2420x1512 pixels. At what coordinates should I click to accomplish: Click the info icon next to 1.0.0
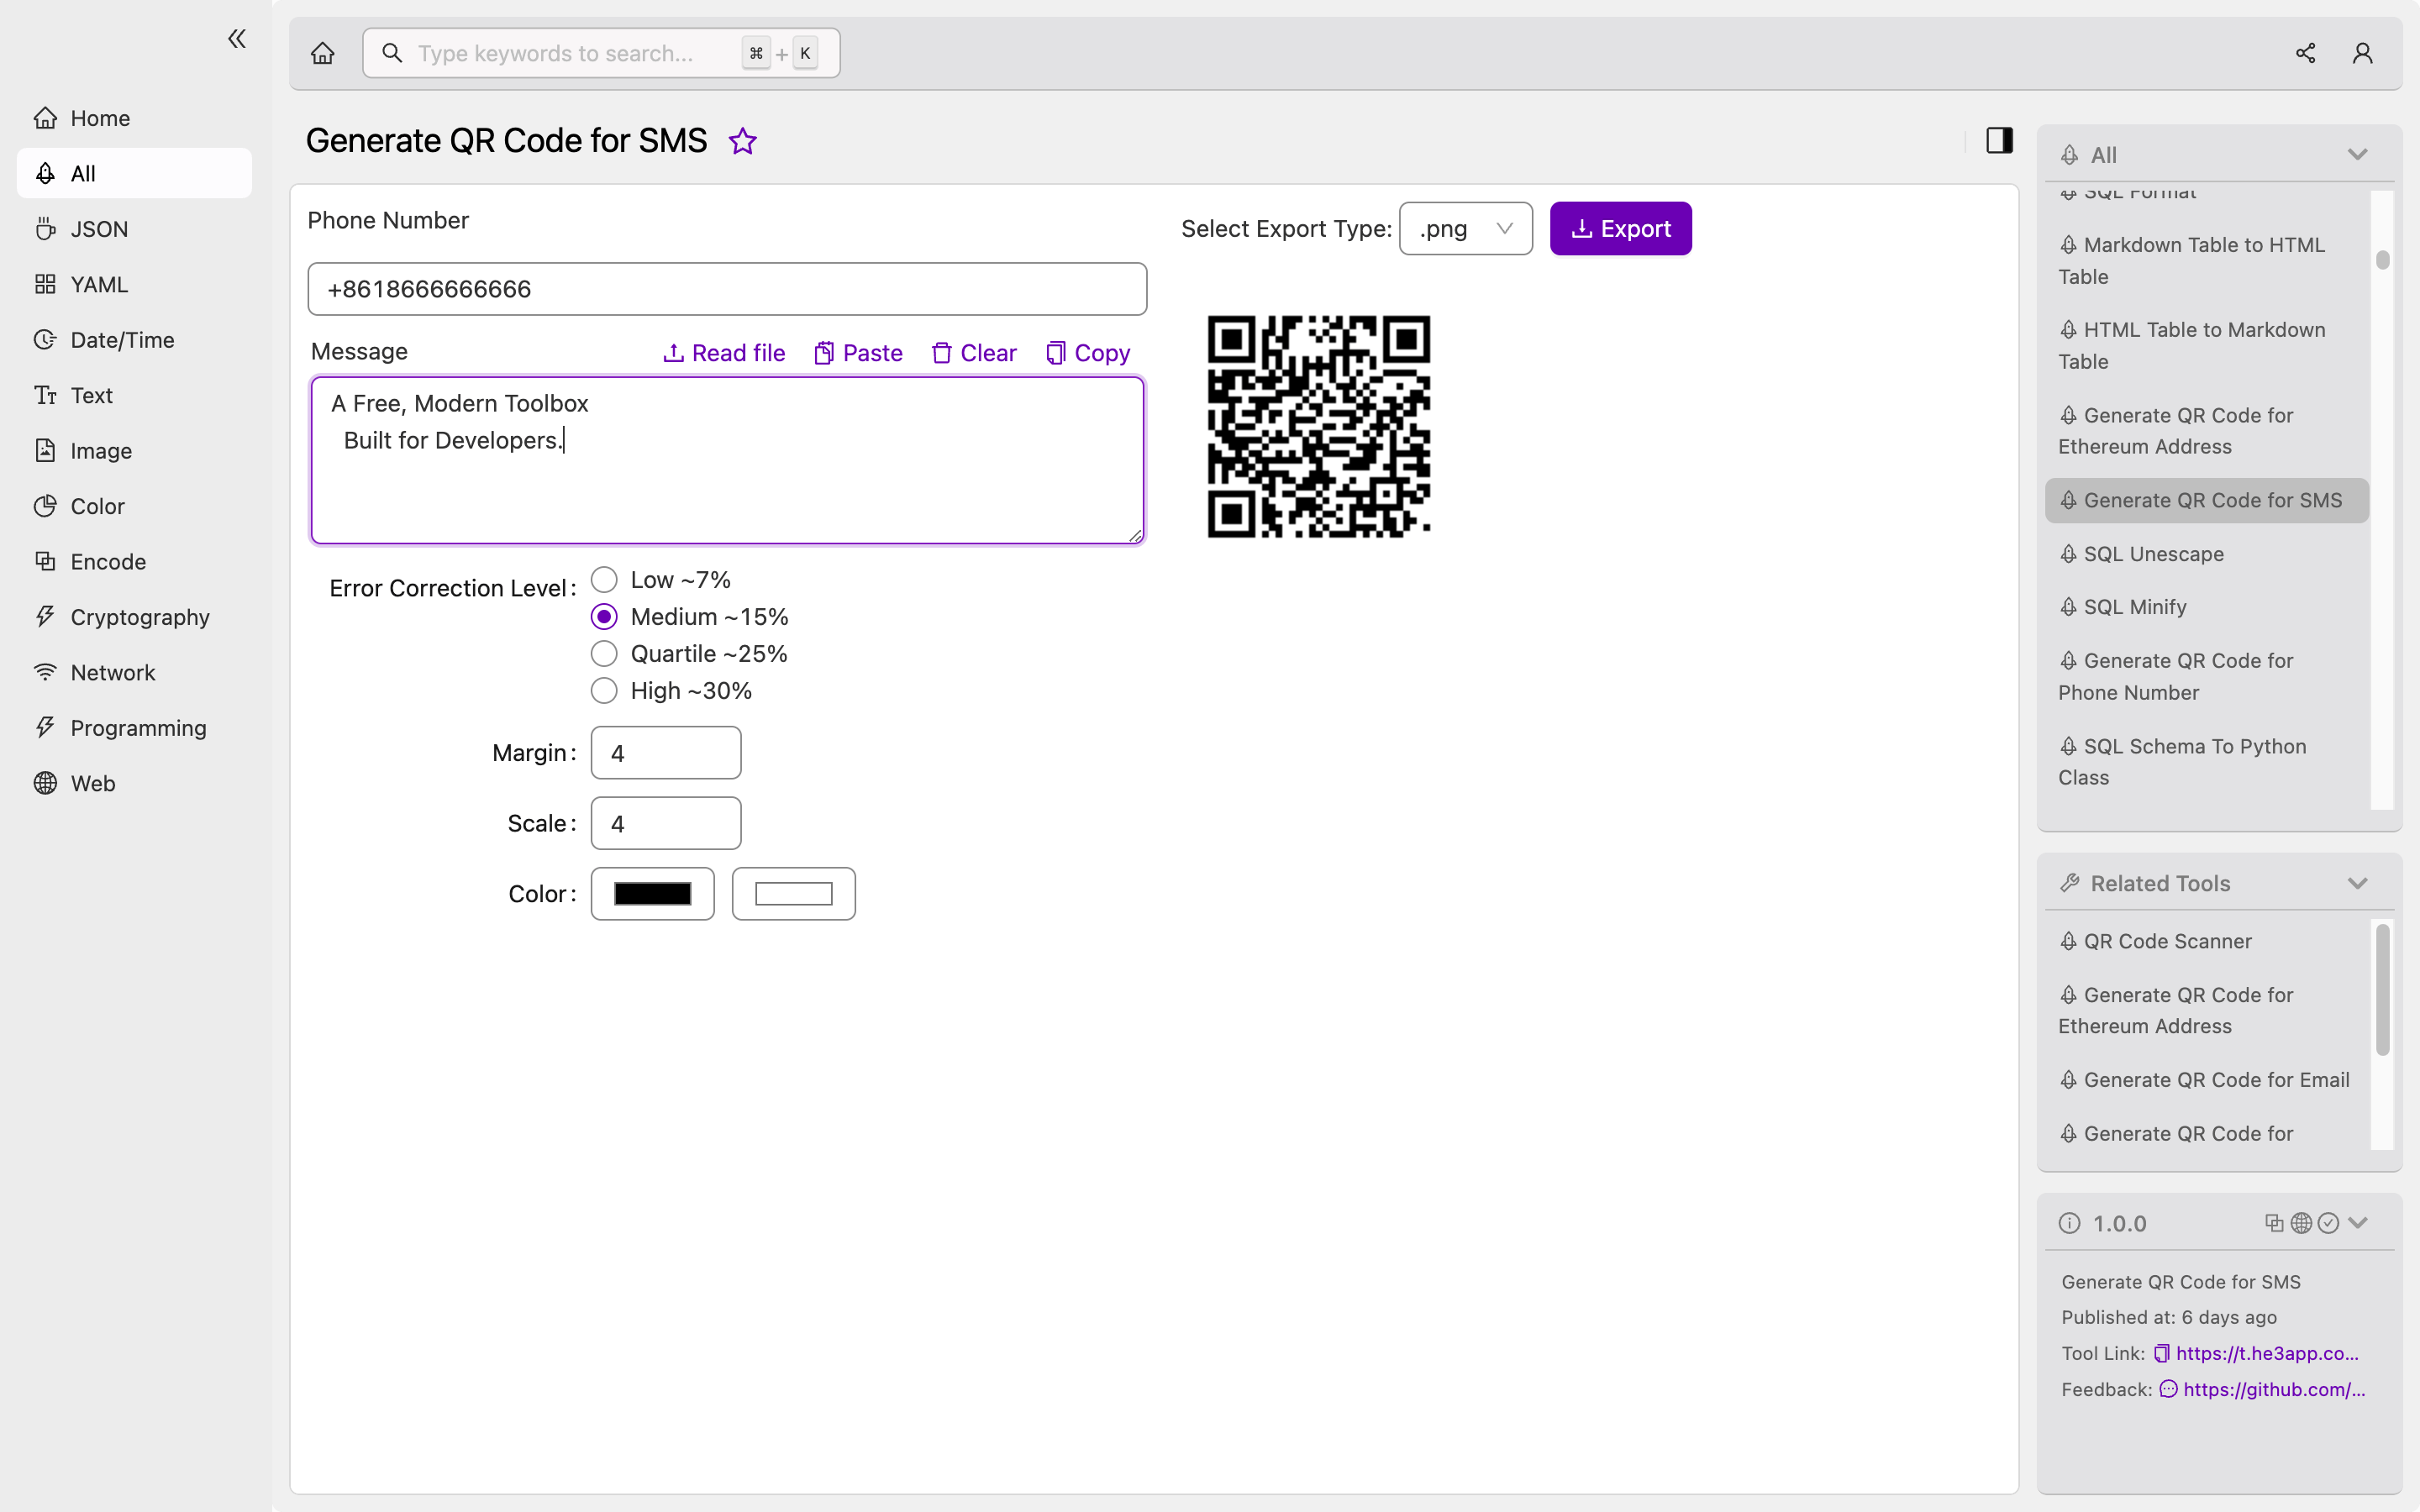pyautogui.click(x=2069, y=1223)
